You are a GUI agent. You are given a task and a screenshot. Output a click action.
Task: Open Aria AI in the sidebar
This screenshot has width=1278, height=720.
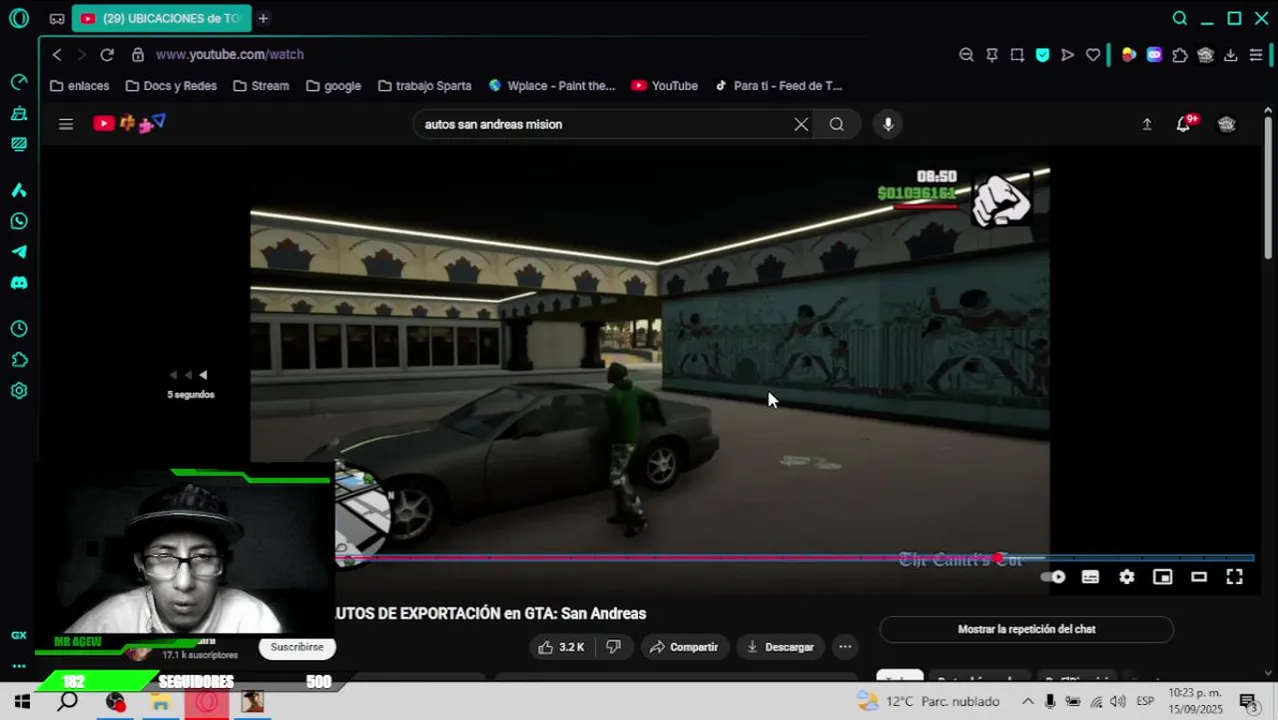click(18, 190)
